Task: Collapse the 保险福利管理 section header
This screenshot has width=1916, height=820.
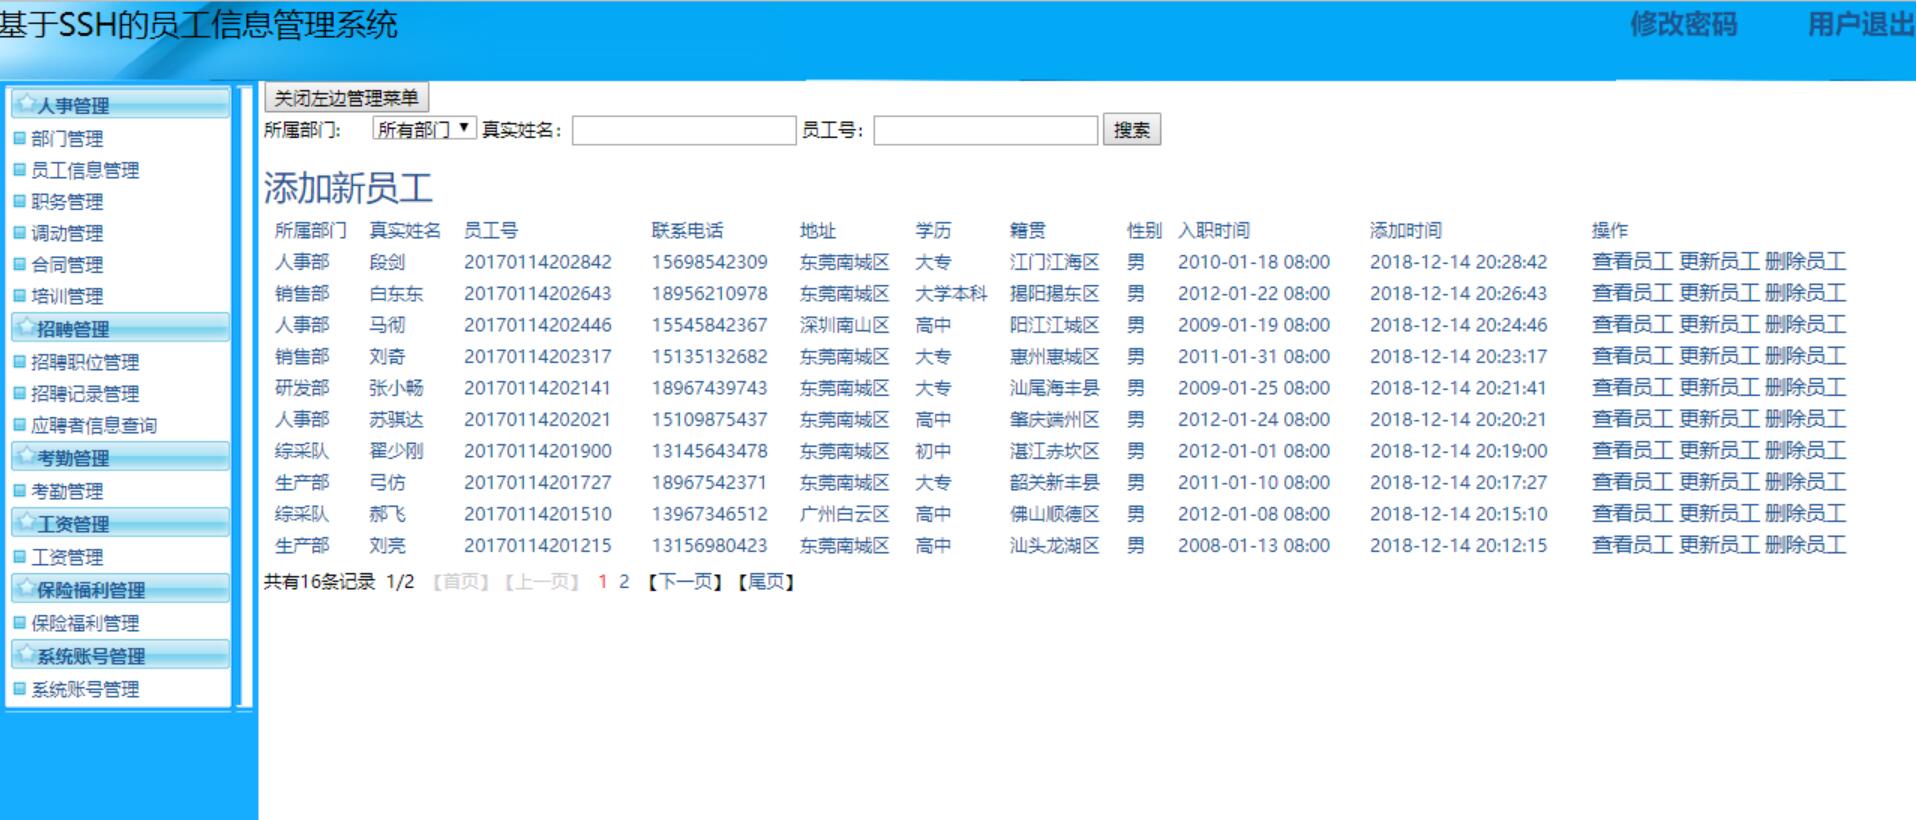Action: tap(120, 589)
